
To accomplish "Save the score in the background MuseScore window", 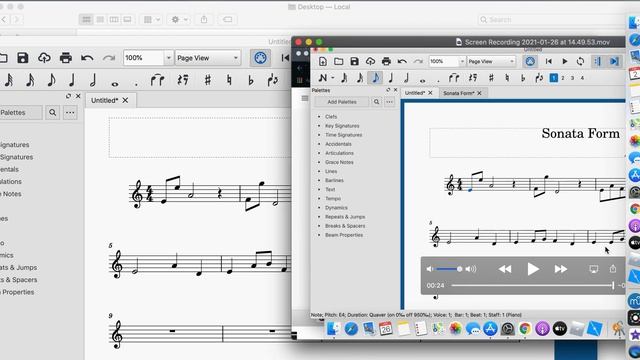I will (x=23, y=58).
